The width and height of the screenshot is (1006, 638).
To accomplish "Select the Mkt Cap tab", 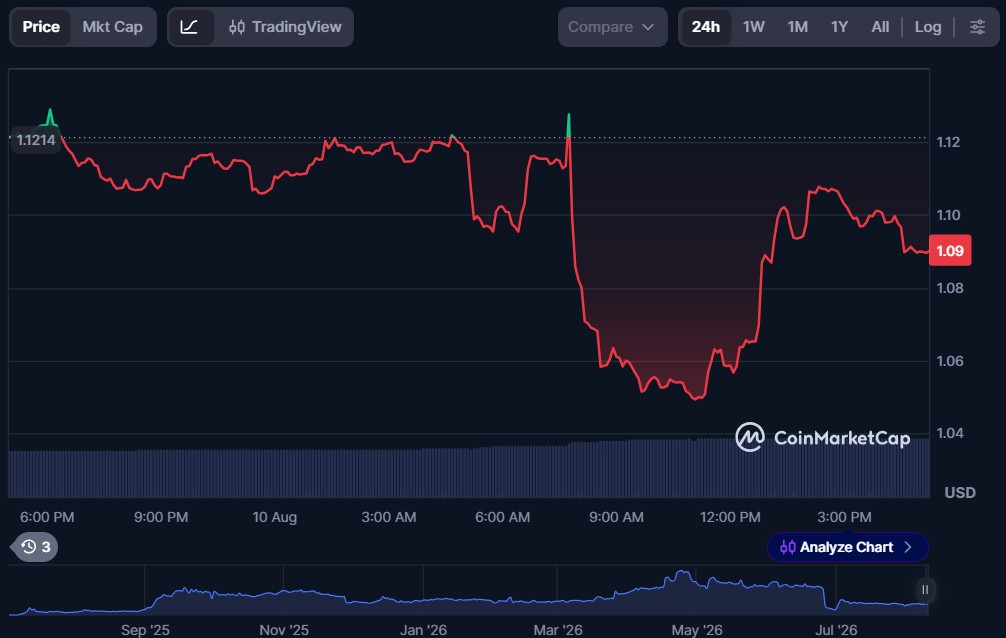I will [112, 27].
